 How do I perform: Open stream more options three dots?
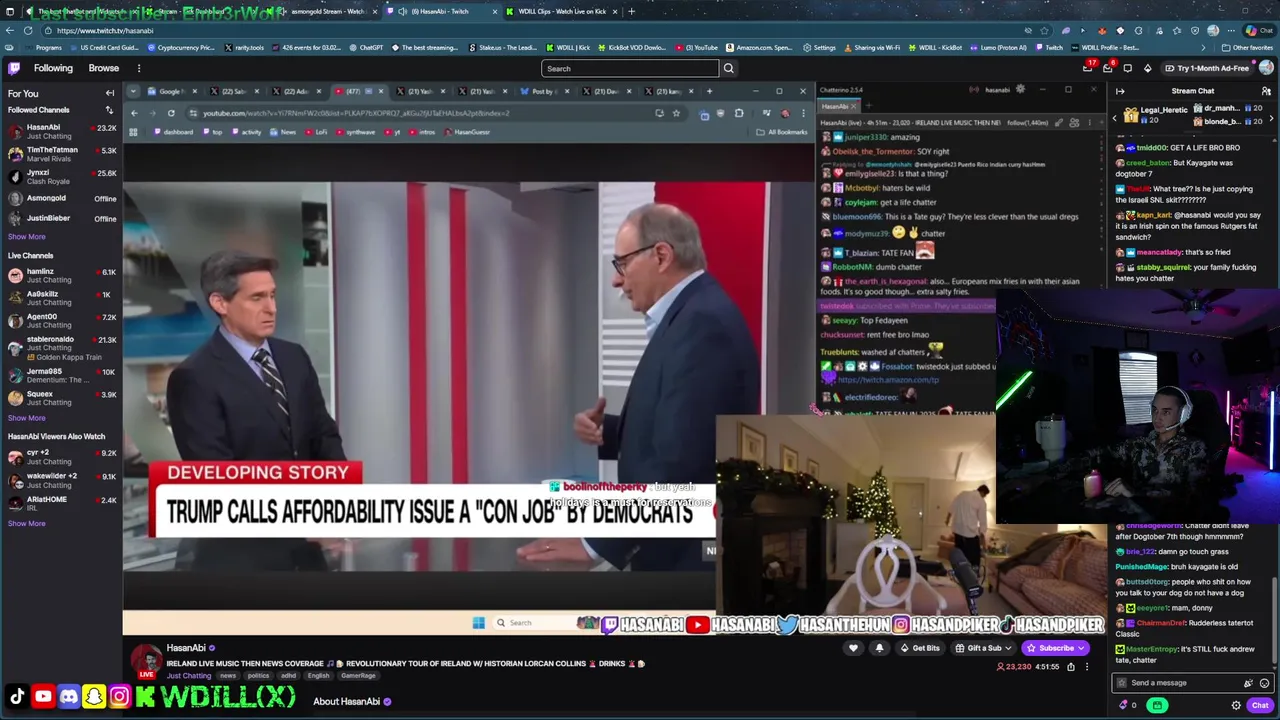[x=1087, y=667]
